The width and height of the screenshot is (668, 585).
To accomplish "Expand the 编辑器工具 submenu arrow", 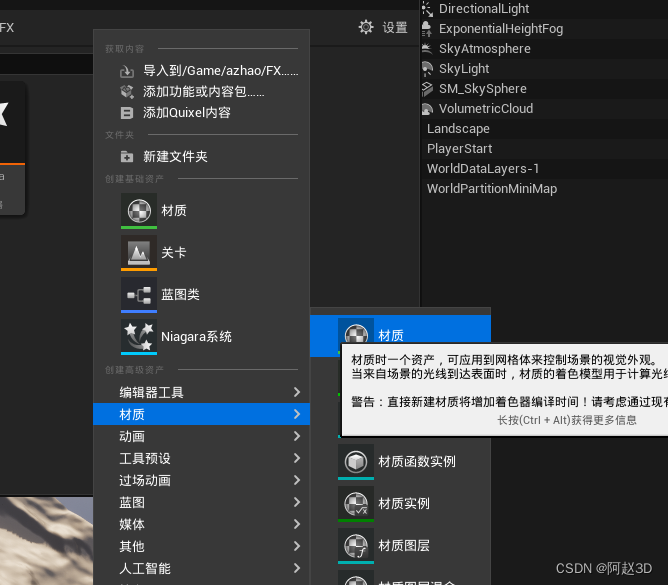I will (297, 392).
